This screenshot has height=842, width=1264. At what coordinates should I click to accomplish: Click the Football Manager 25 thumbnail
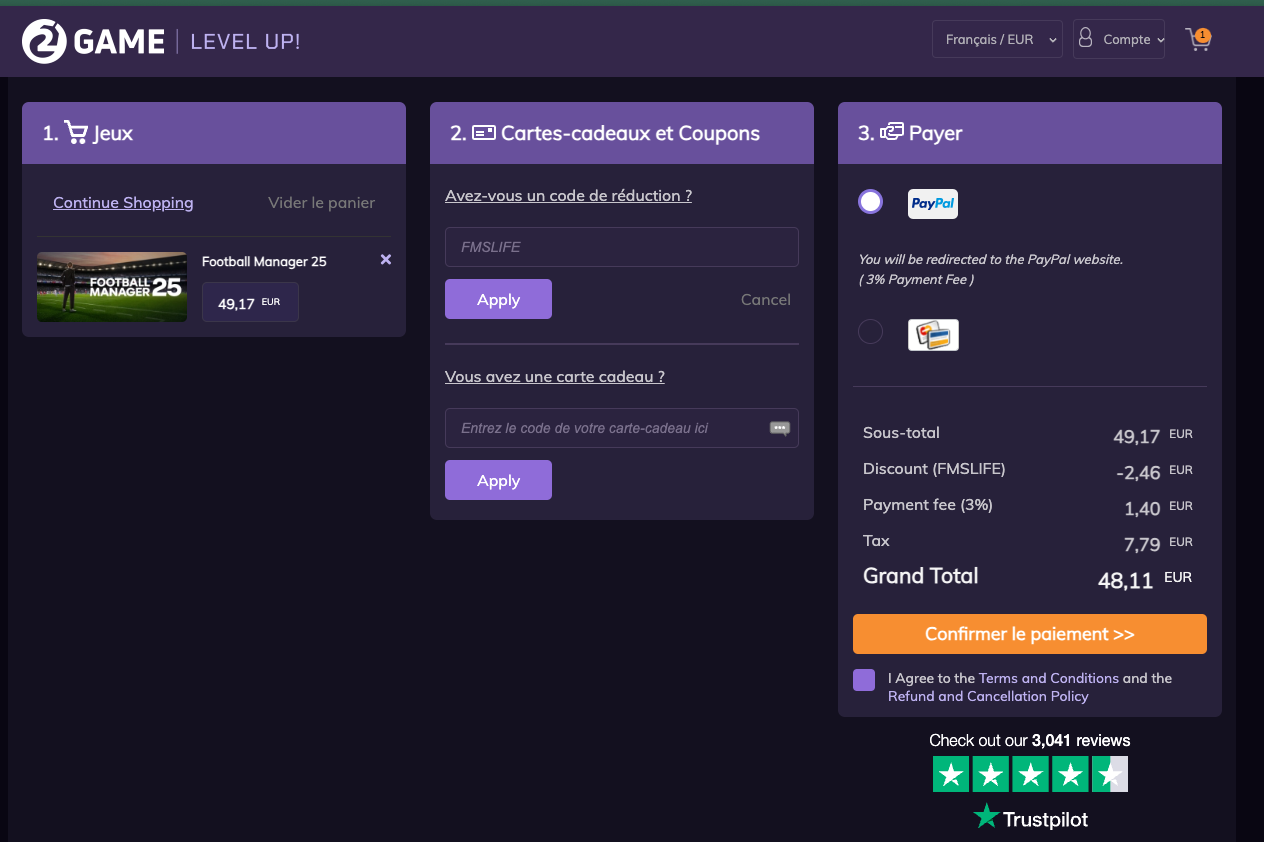pos(112,287)
